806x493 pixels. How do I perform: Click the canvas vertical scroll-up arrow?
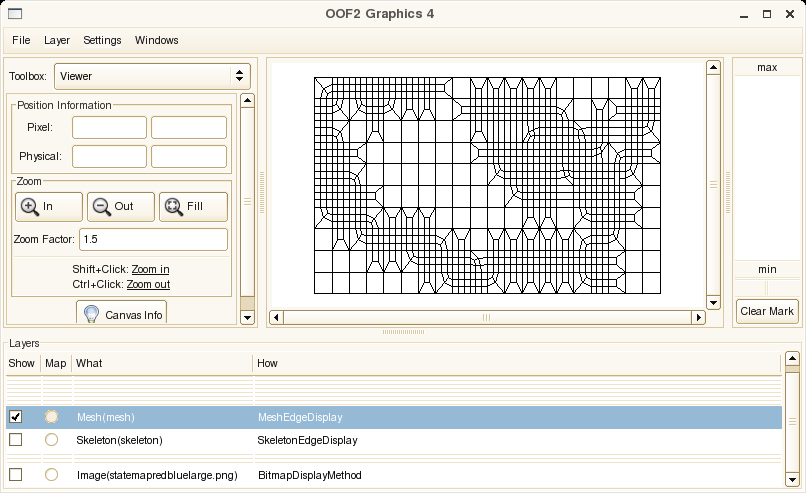tap(713, 67)
